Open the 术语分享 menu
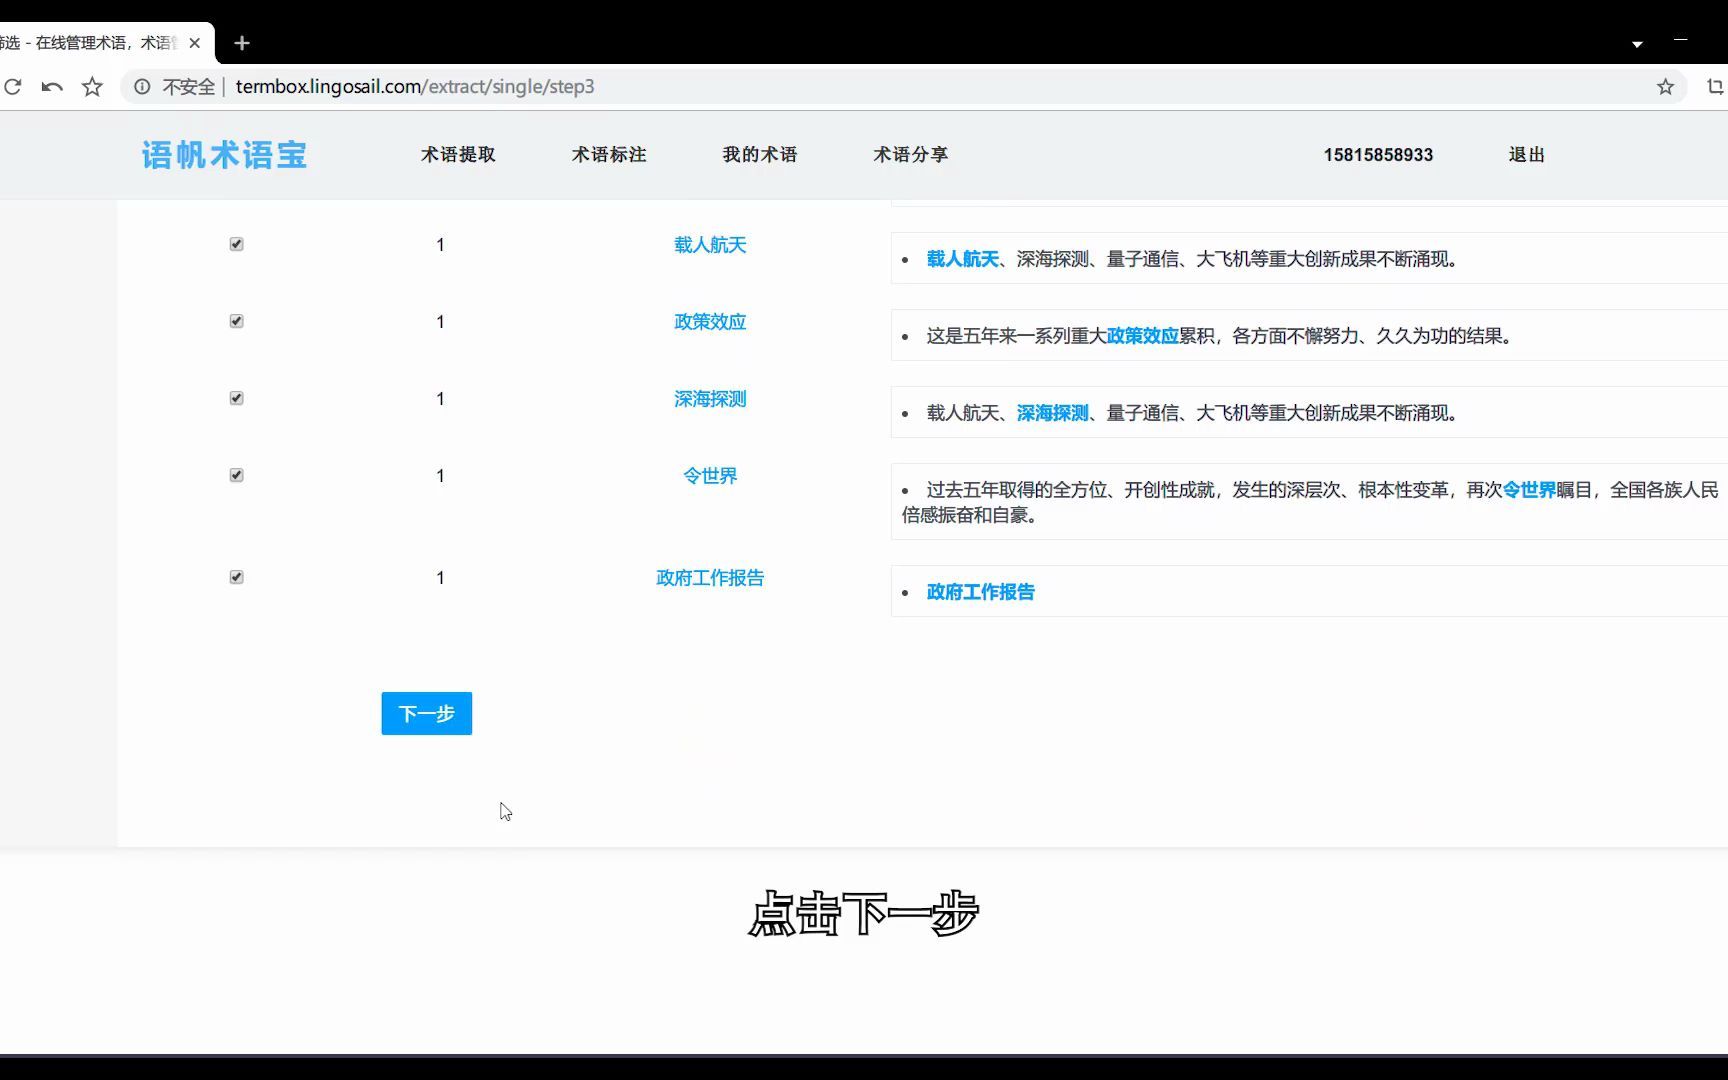The height and width of the screenshot is (1080, 1728). (911, 155)
